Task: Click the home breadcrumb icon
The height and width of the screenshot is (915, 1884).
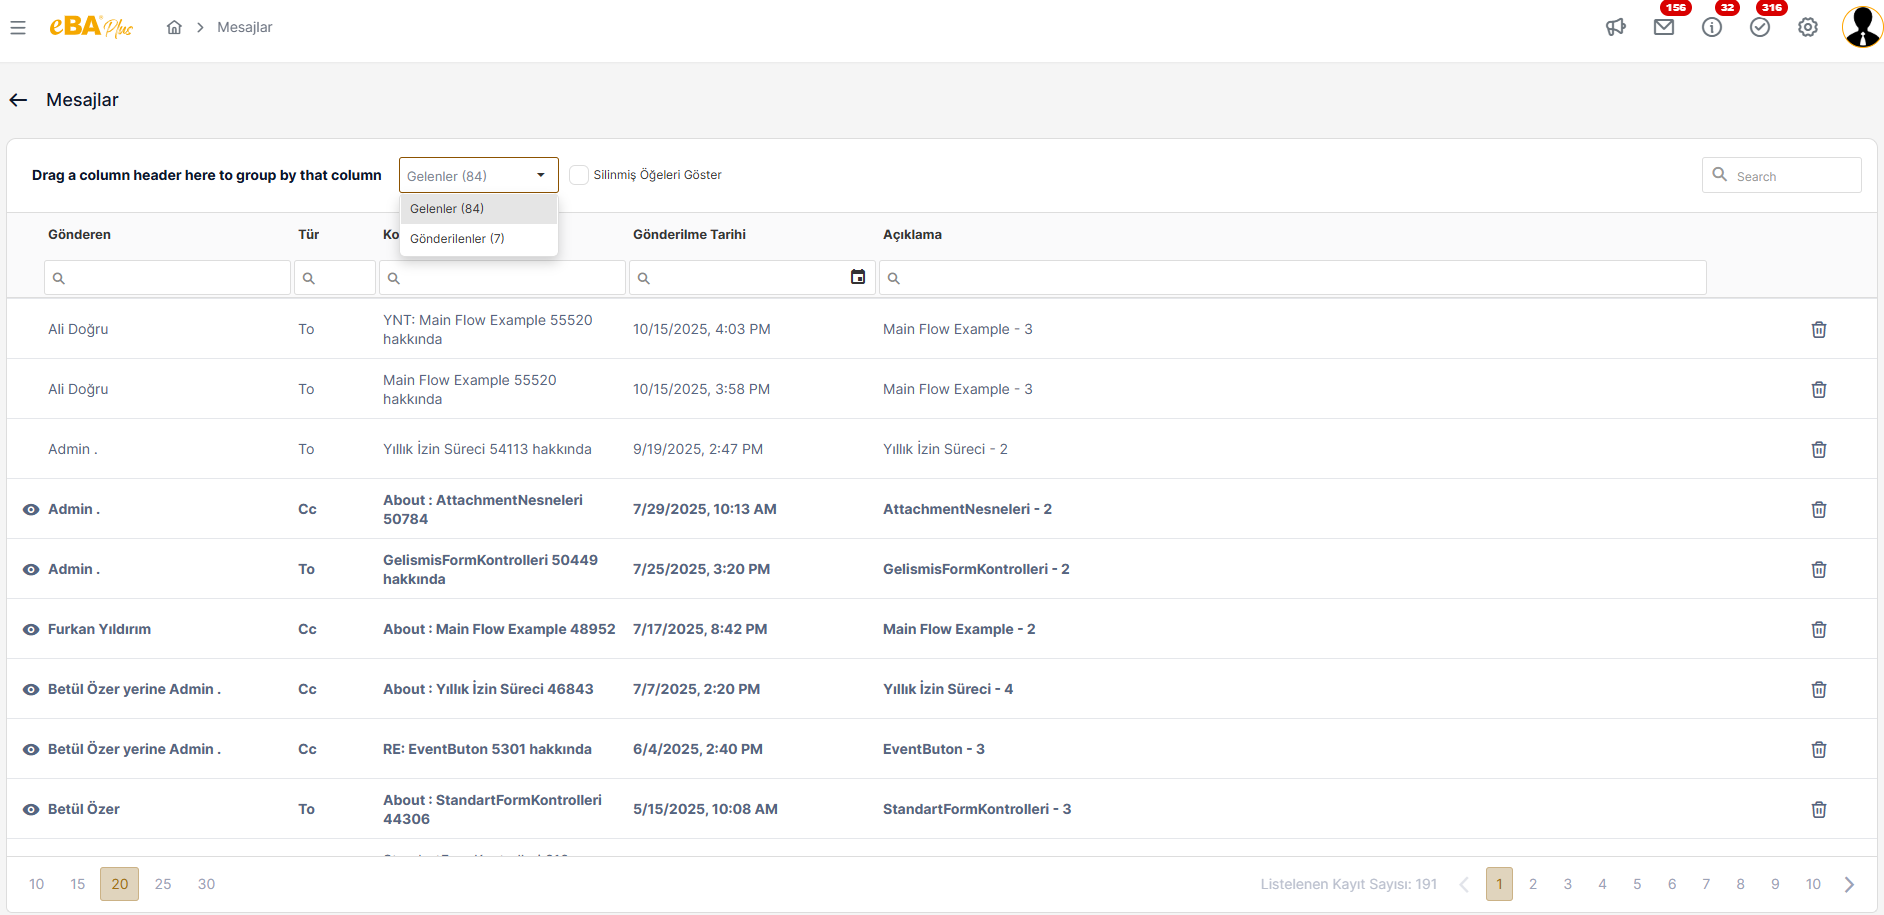Action: 174,28
